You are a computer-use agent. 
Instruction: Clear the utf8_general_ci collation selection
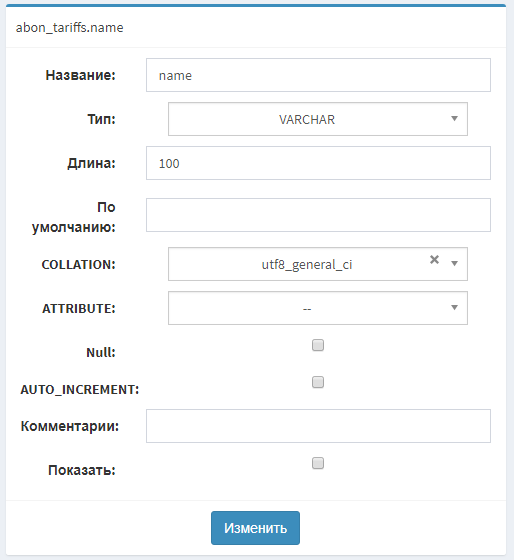click(x=434, y=259)
